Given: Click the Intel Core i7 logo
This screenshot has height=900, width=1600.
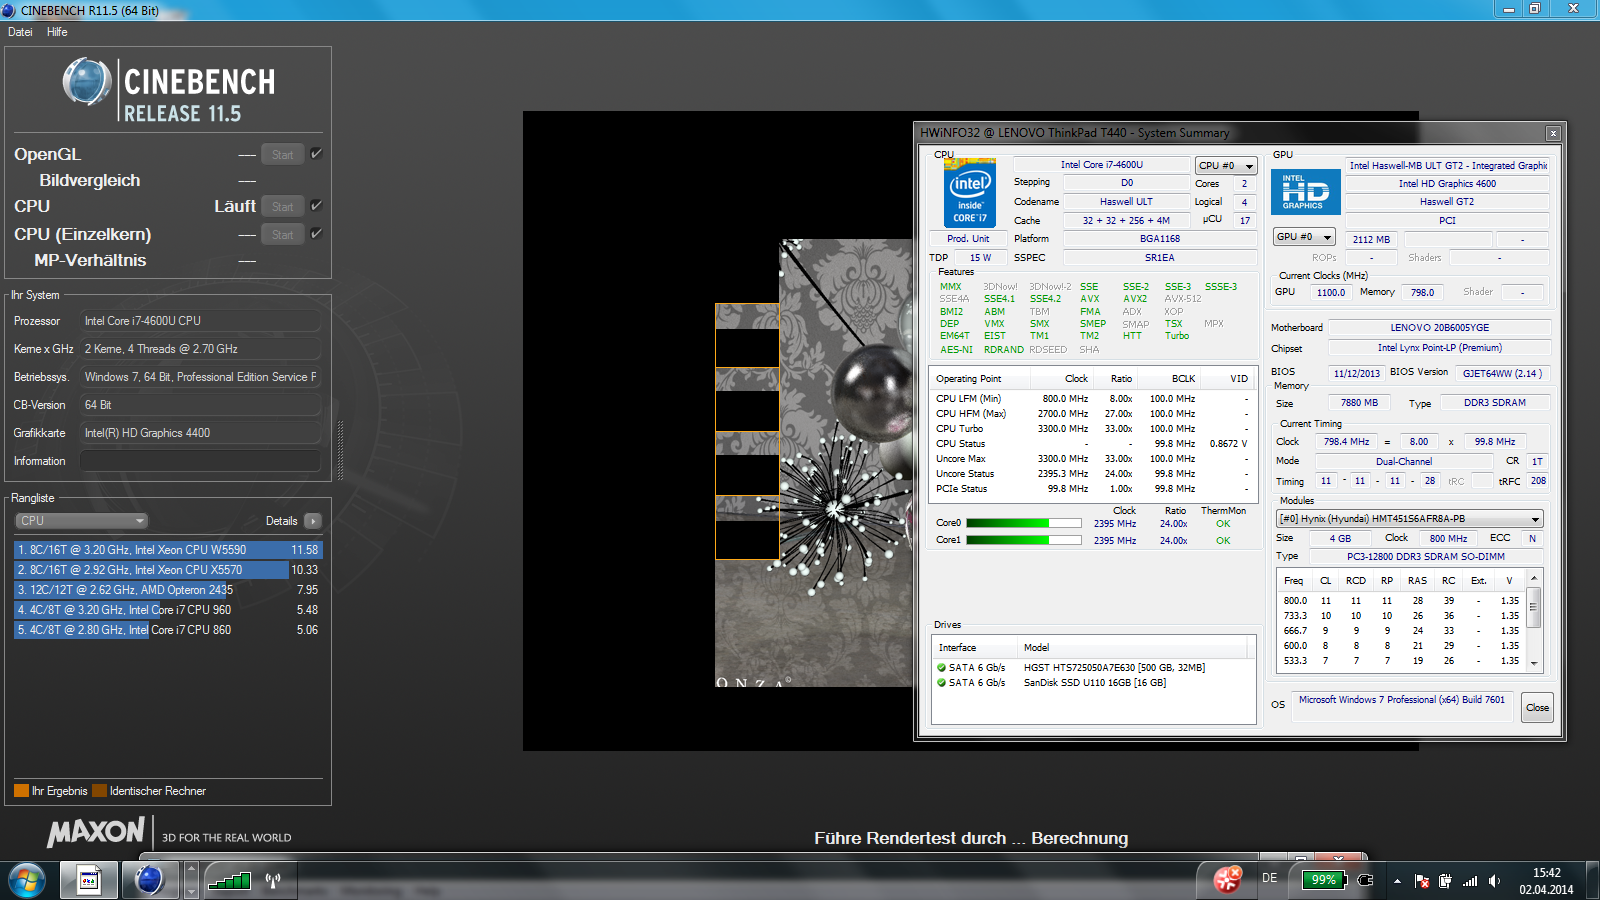Looking at the screenshot, I should pos(969,193).
